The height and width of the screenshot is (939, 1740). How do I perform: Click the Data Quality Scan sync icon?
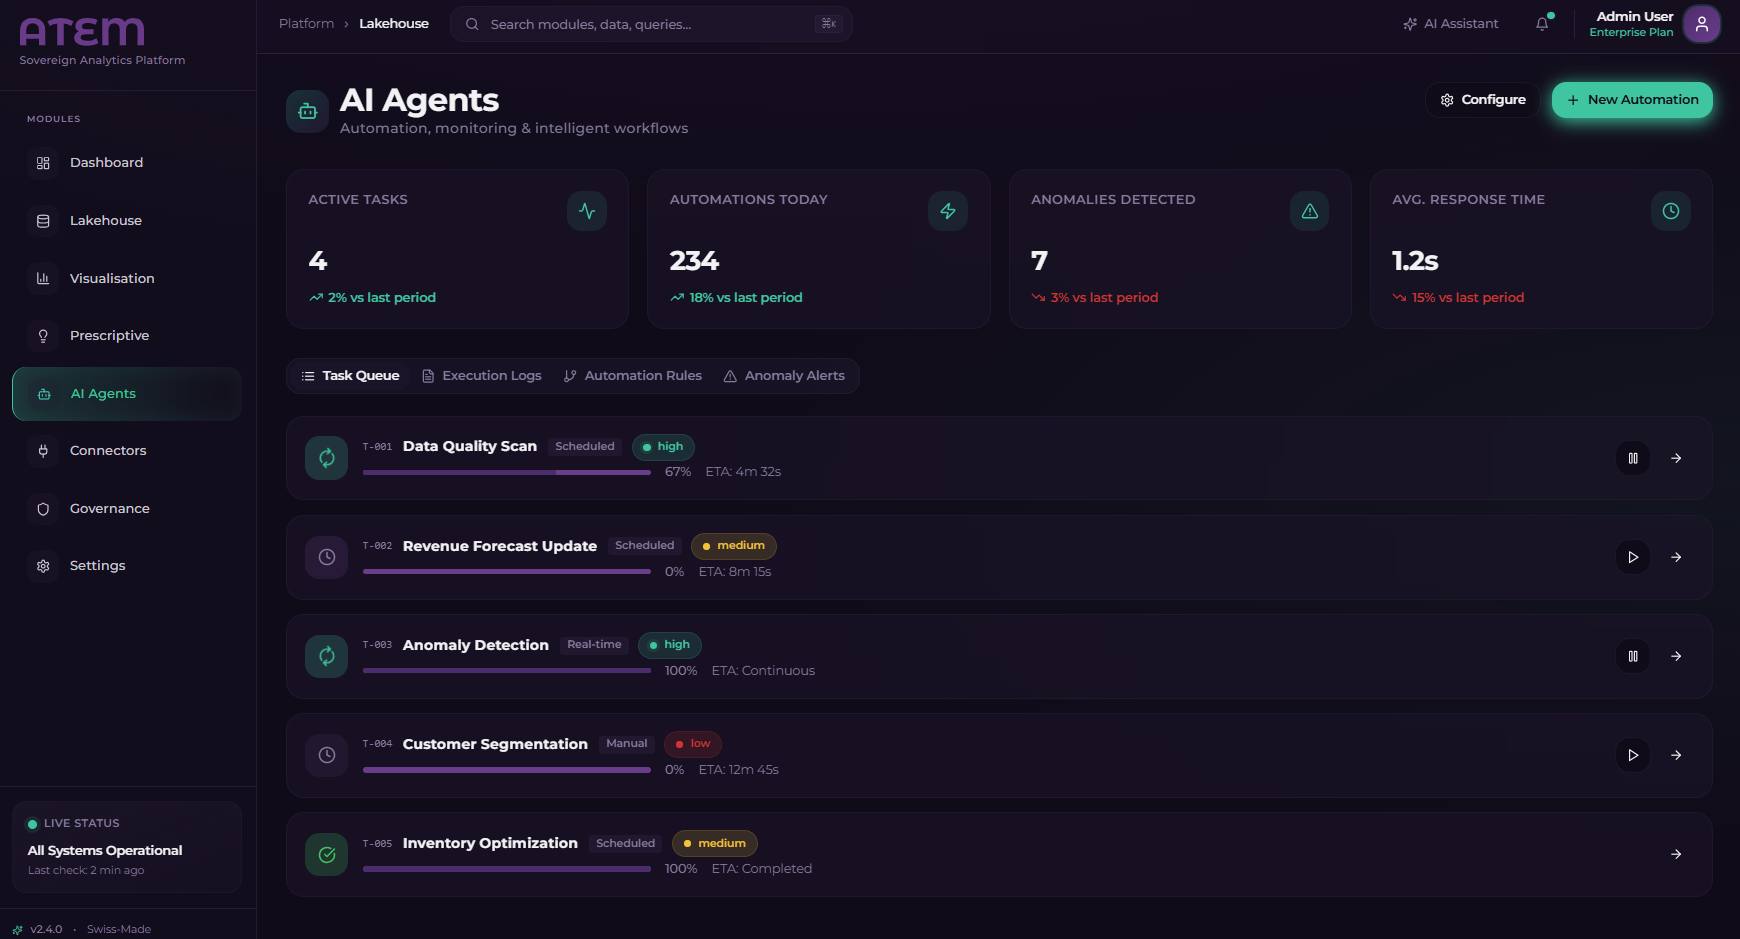tap(327, 458)
